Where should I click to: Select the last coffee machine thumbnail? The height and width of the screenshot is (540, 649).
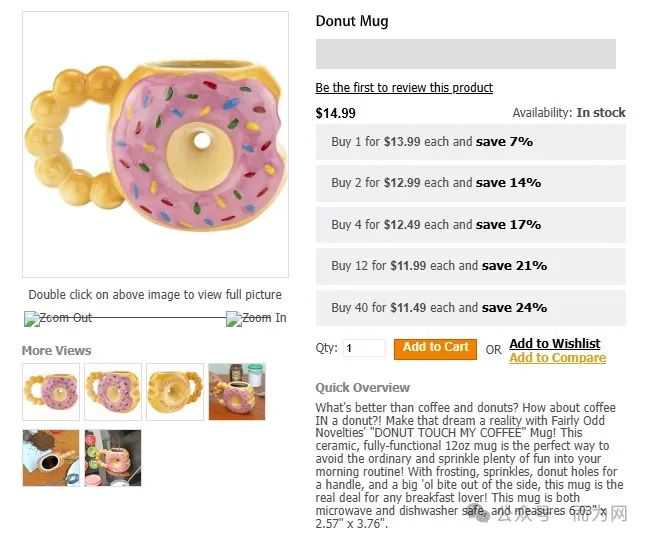click(x=113, y=458)
